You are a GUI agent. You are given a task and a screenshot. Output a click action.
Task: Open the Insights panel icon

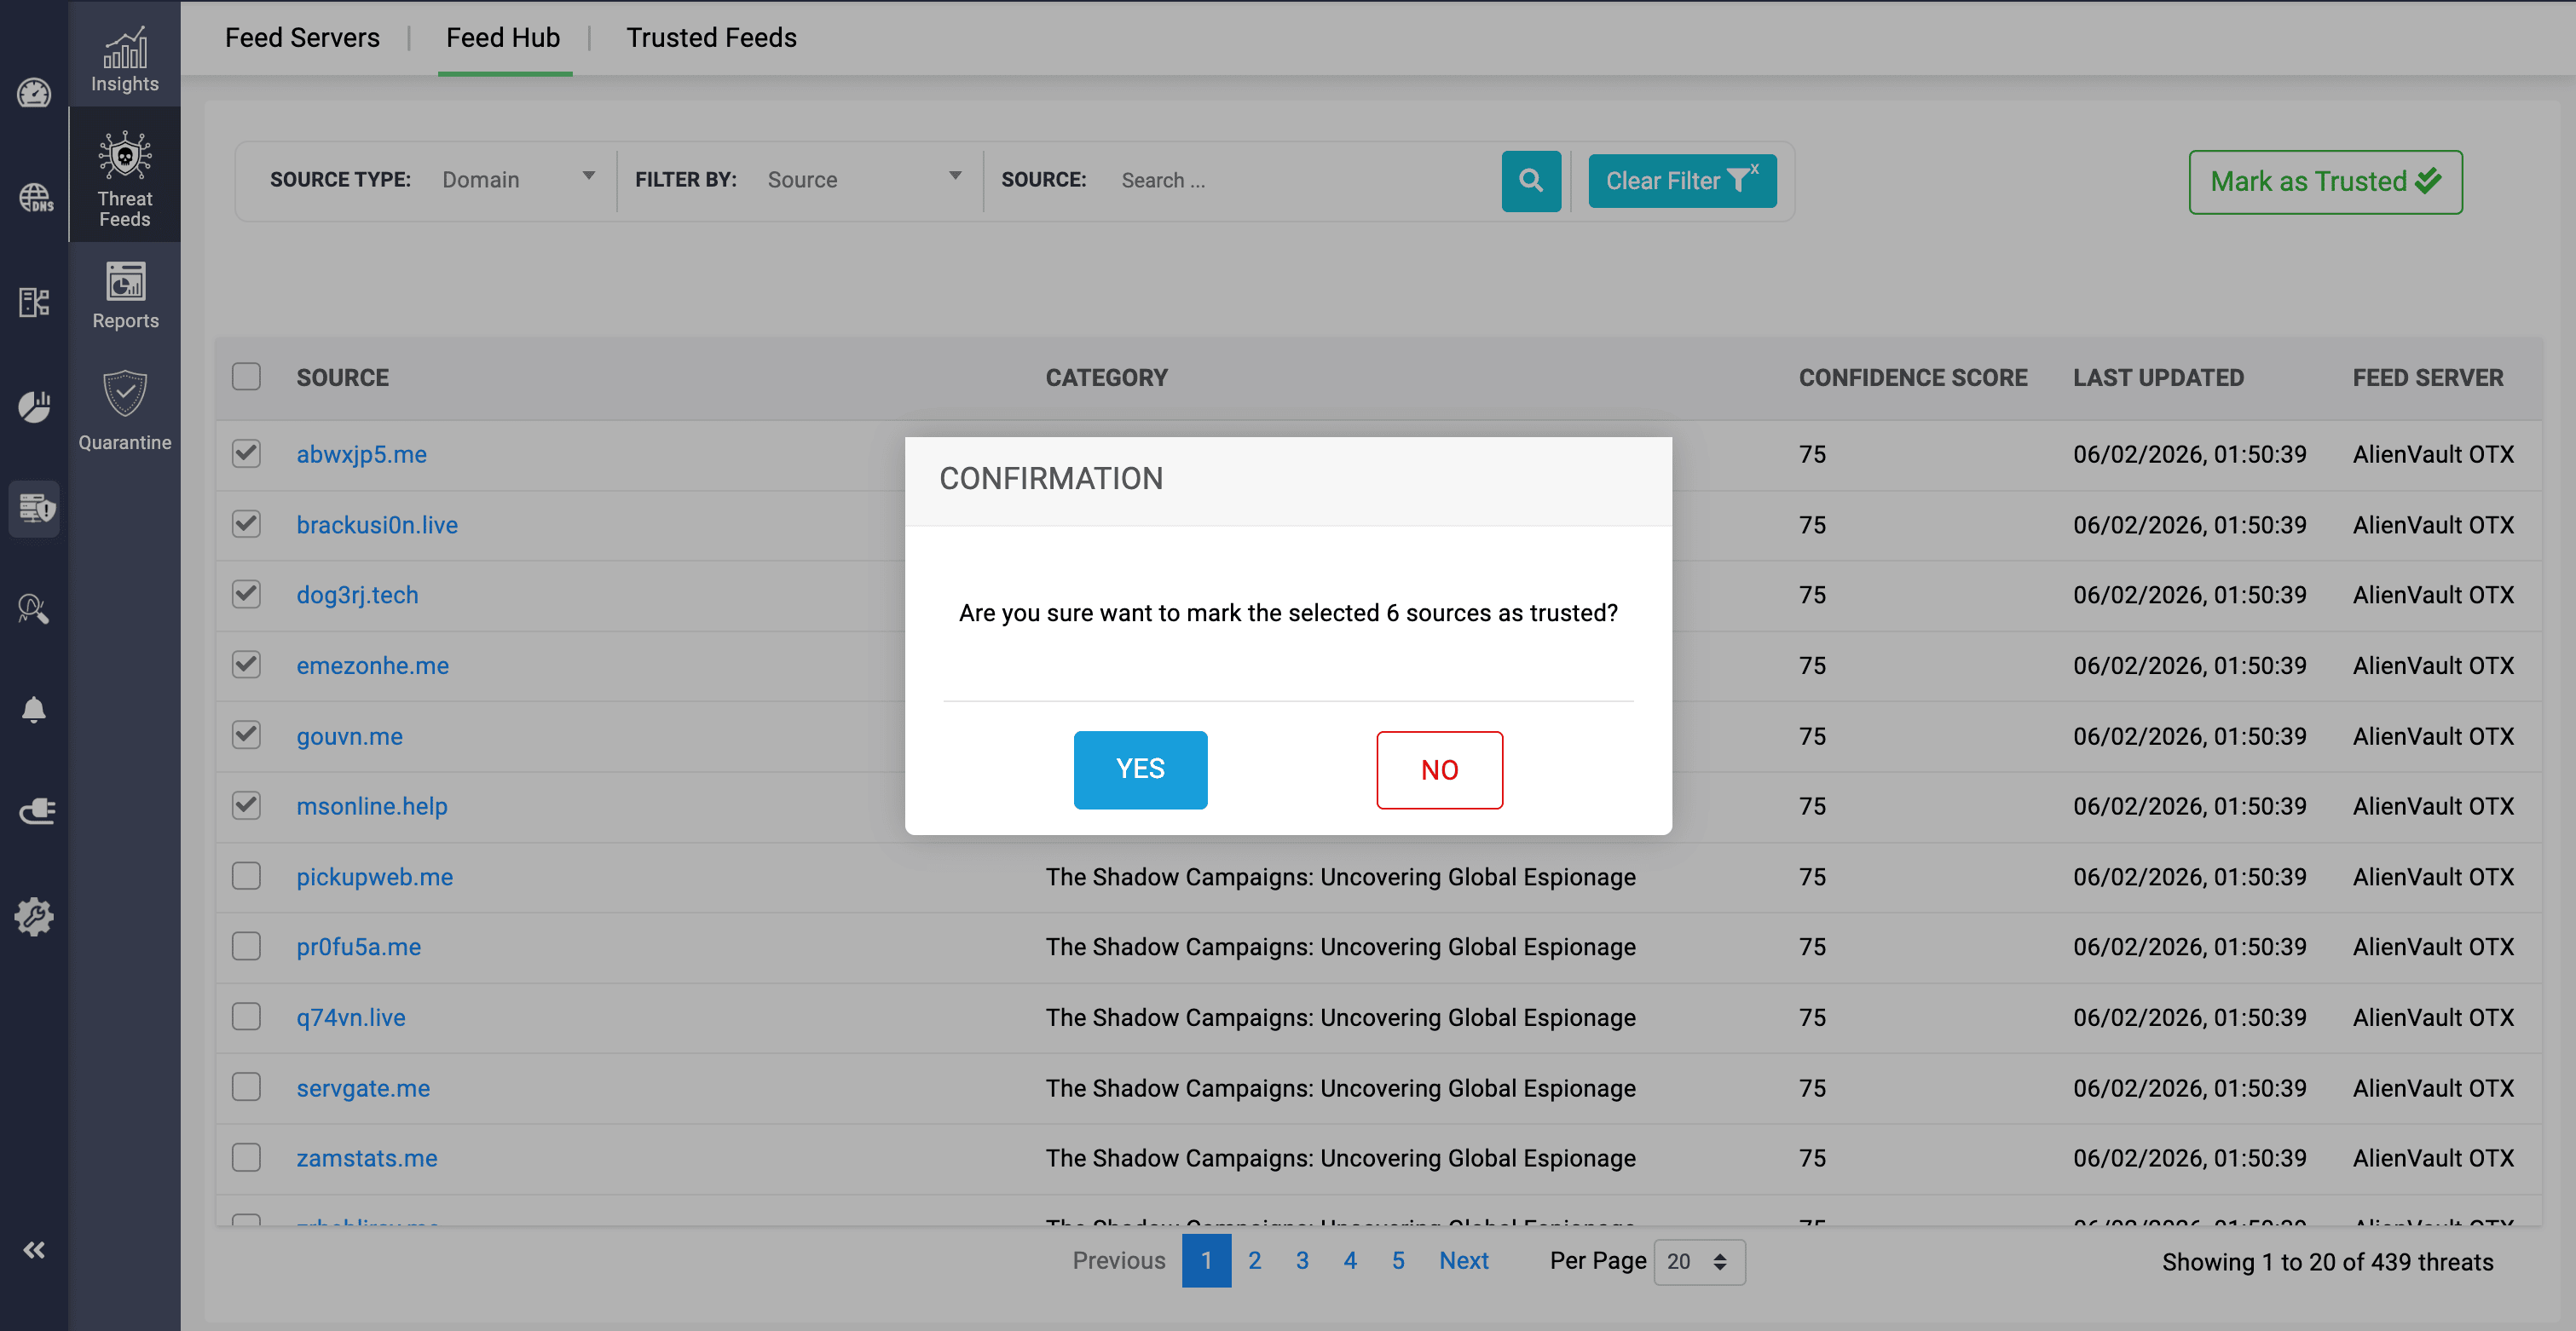click(x=124, y=58)
